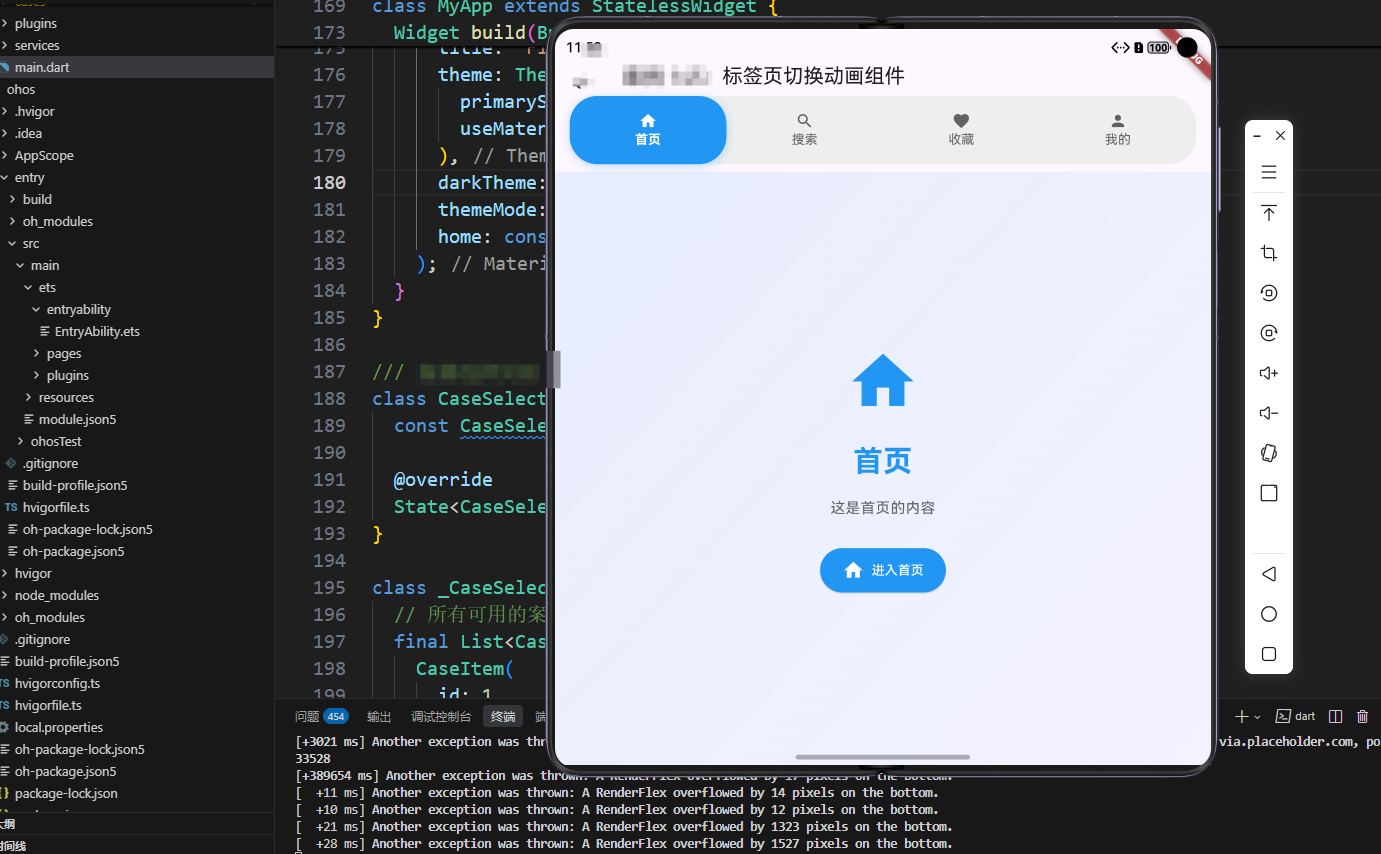Viewport: 1381px width, 854px height.
Task: Decrease device volume with volume- icon
Action: coord(1269,412)
